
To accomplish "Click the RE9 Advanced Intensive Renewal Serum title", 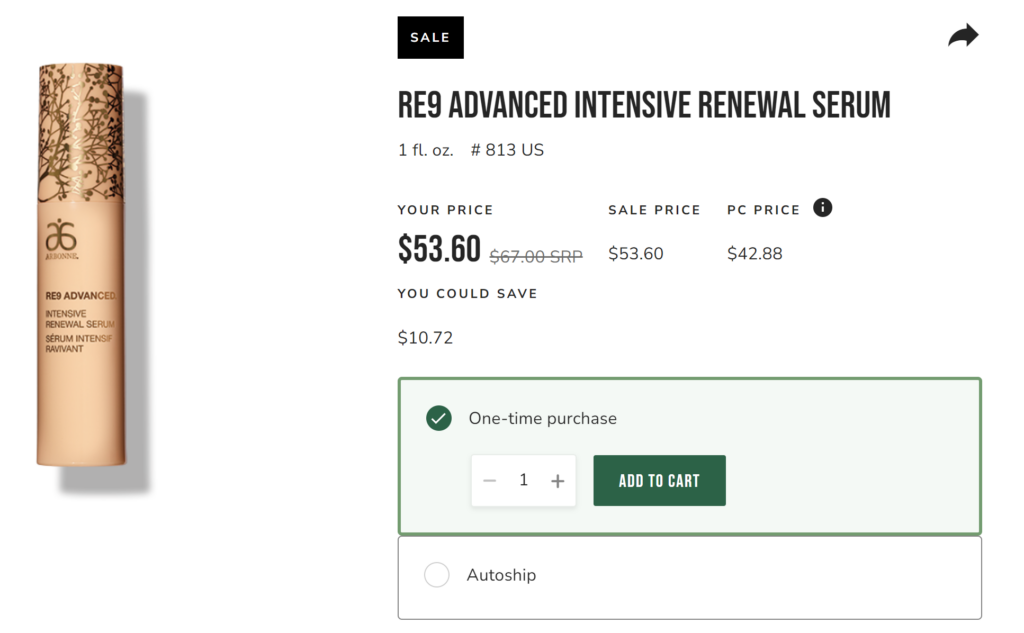I will pyautogui.click(x=644, y=105).
